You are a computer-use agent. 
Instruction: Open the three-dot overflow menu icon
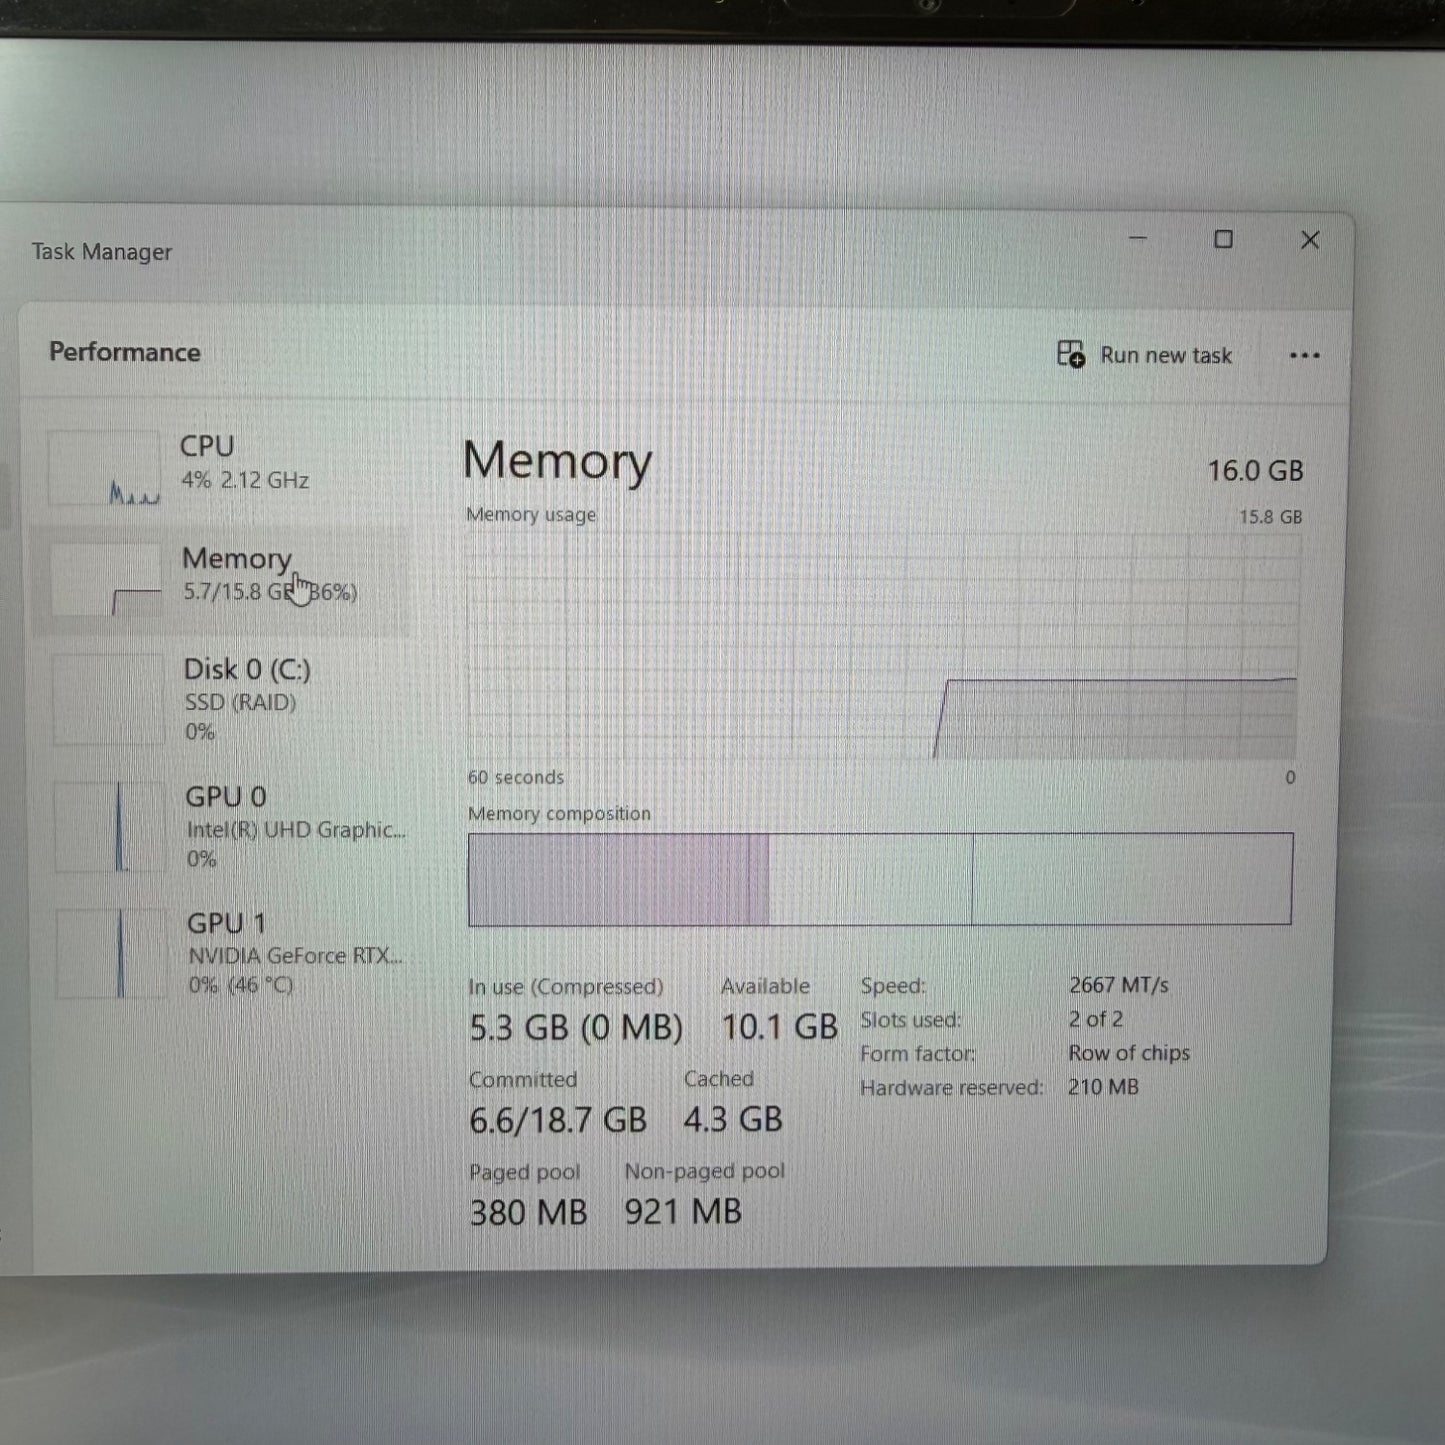1305,356
